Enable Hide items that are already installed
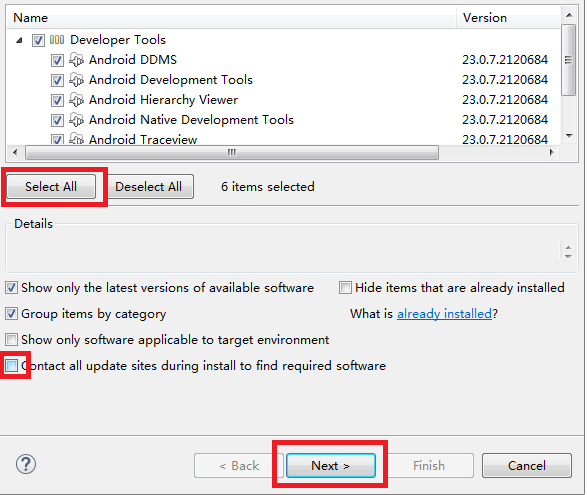The width and height of the screenshot is (587, 495). (345, 288)
